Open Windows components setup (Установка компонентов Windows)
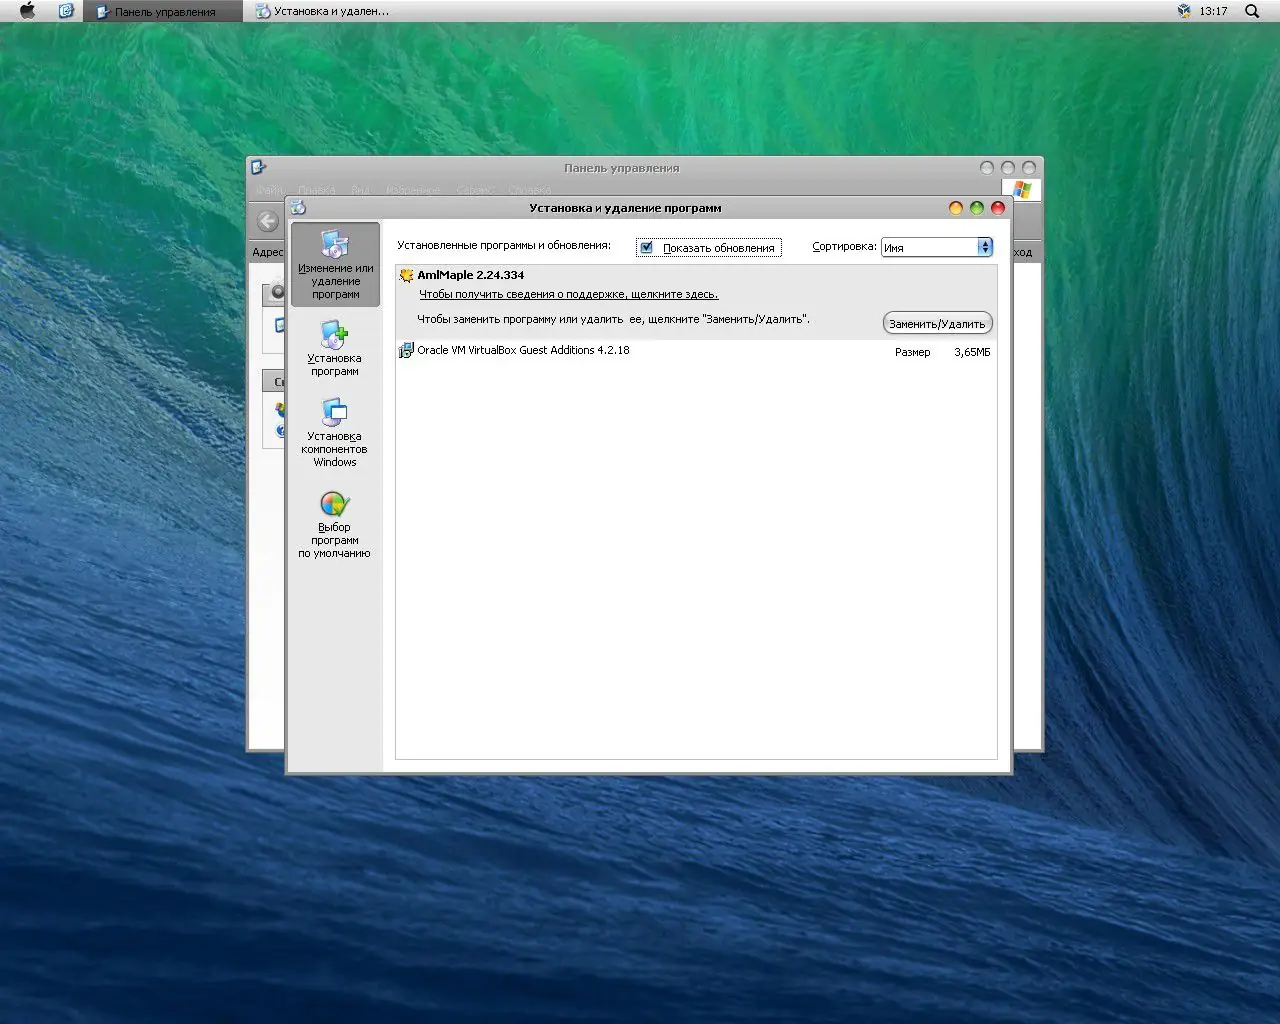The image size is (1280, 1024). [x=334, y=433]
